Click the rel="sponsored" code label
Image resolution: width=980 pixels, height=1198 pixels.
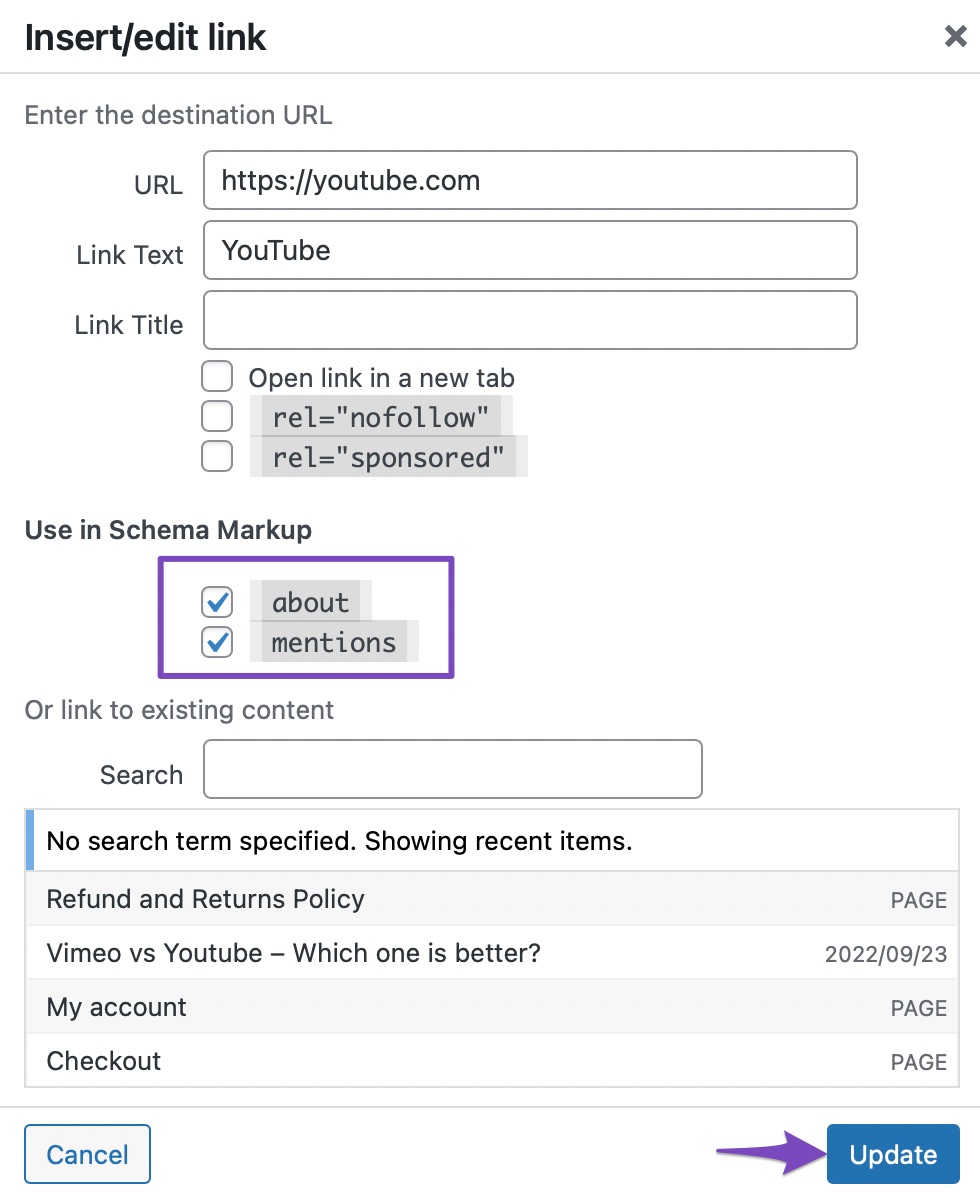388,457
